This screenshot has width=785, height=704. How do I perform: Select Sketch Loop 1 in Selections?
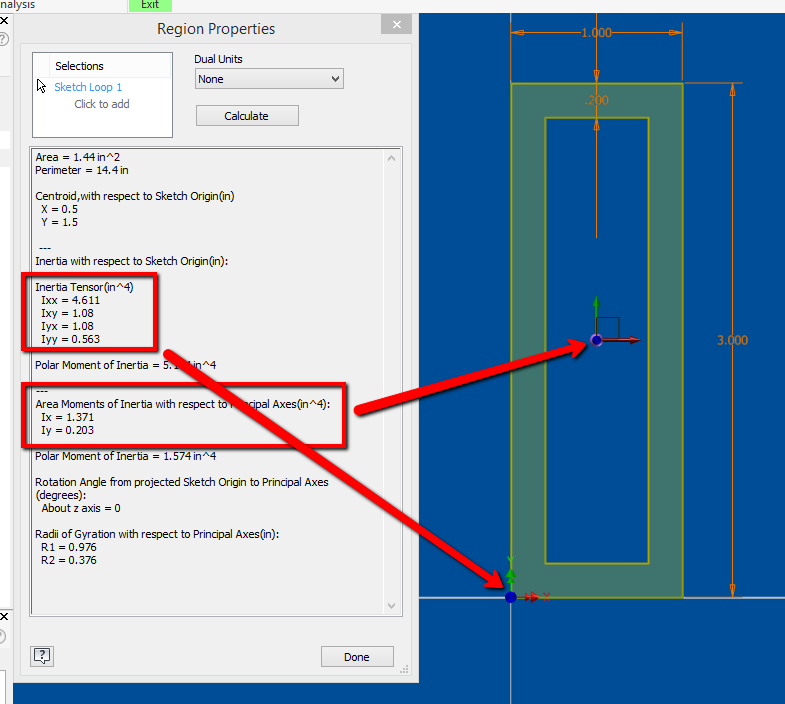88,87
